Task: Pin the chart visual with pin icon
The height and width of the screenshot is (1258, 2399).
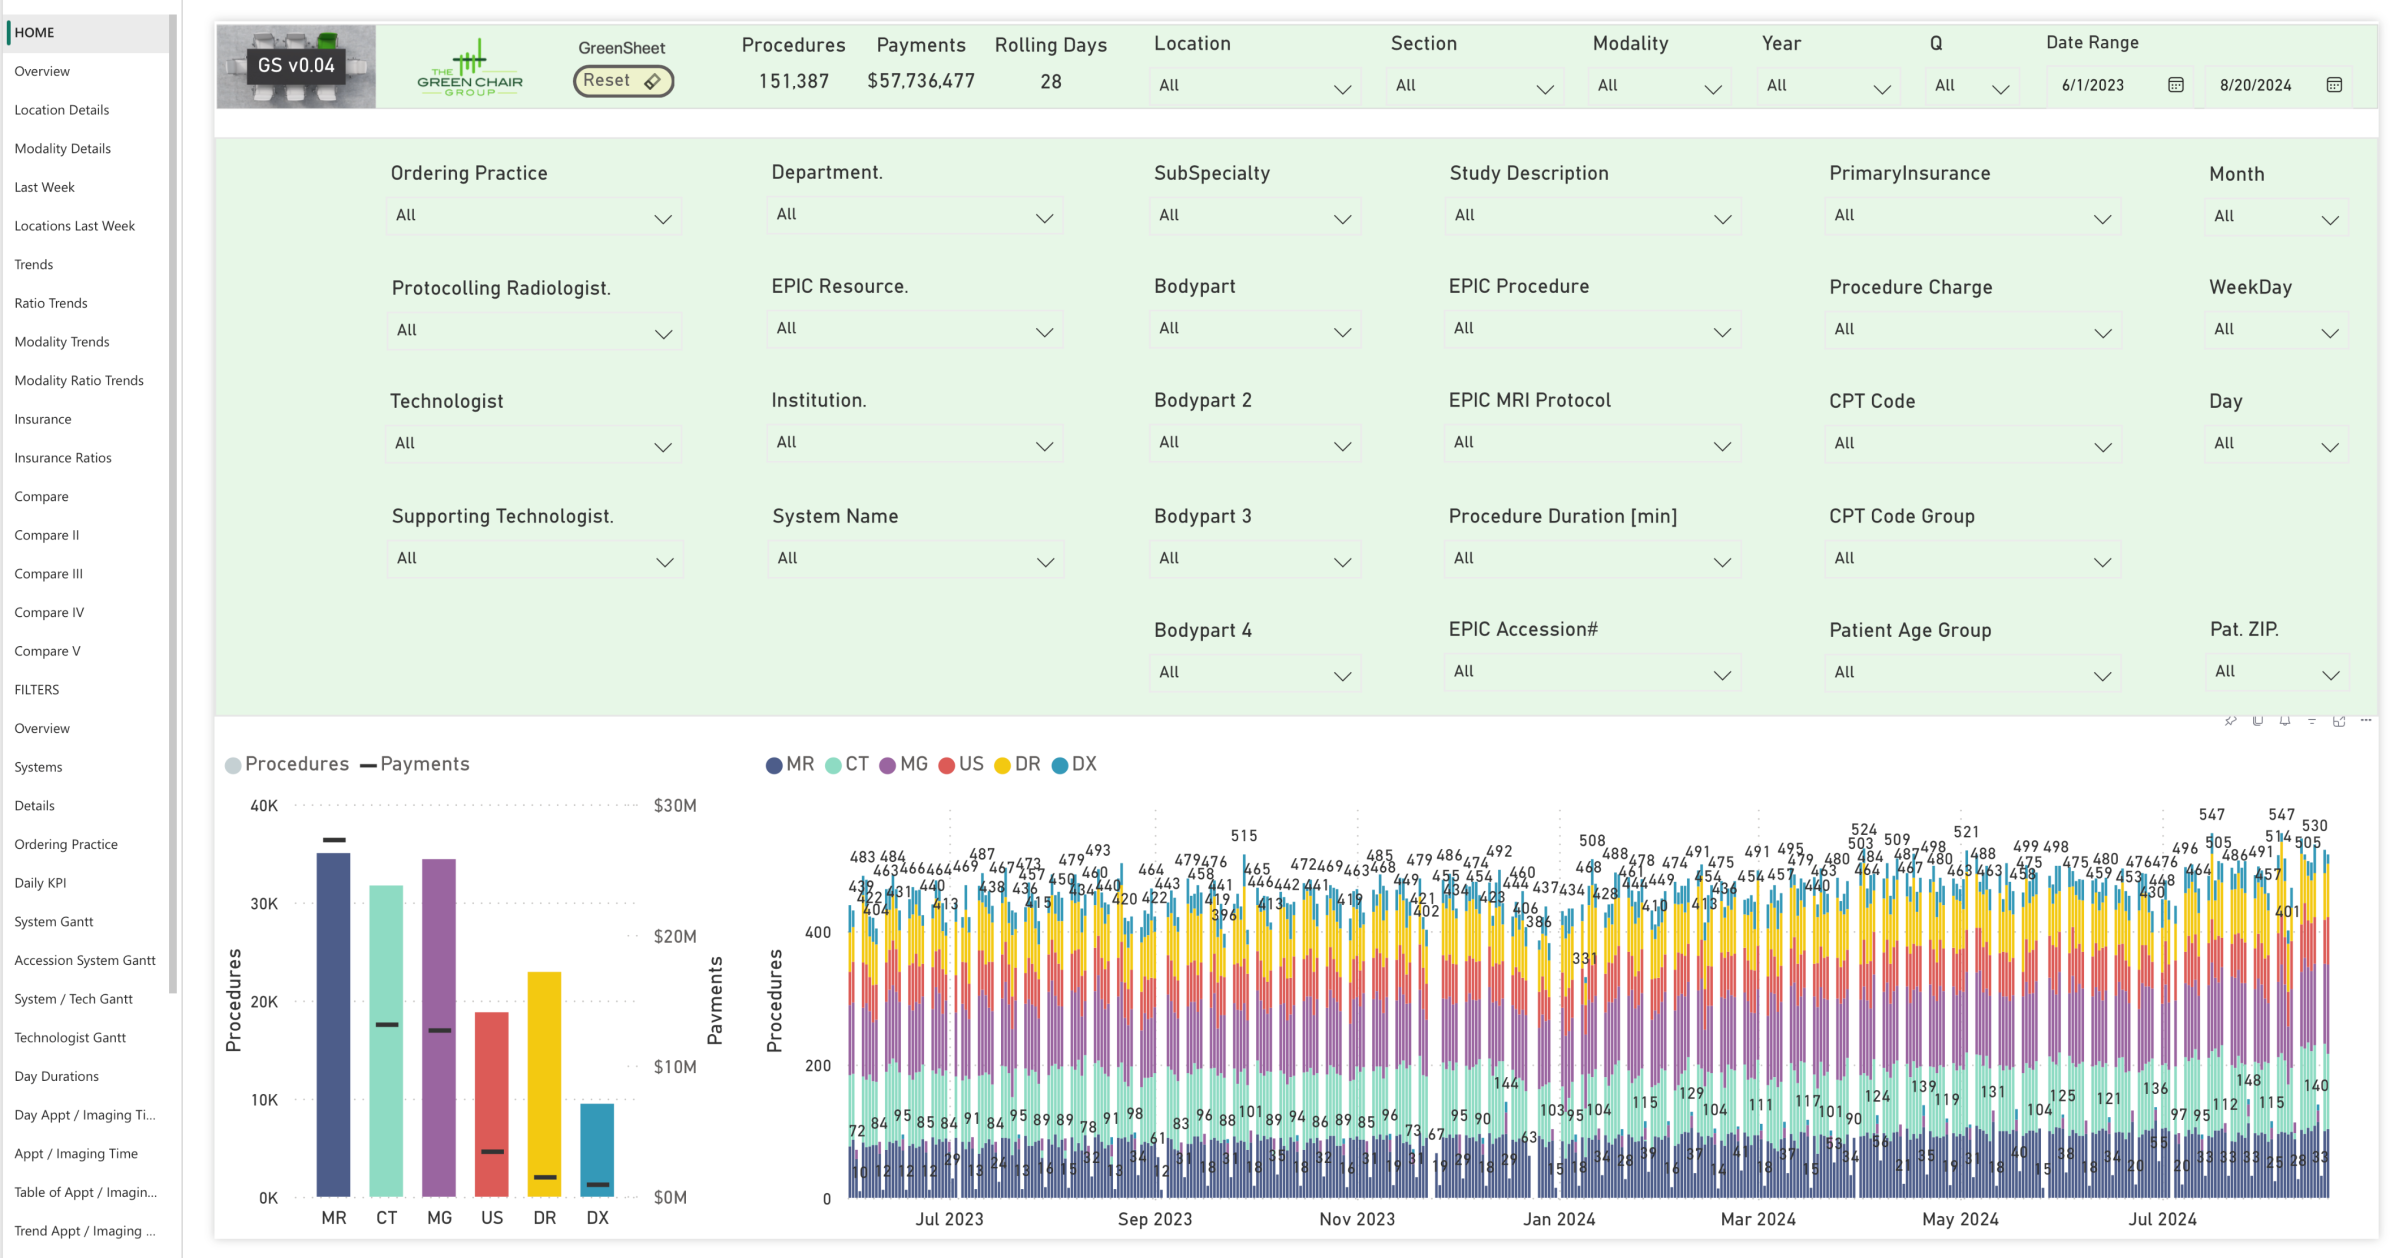Action: tap(2230, 721)
